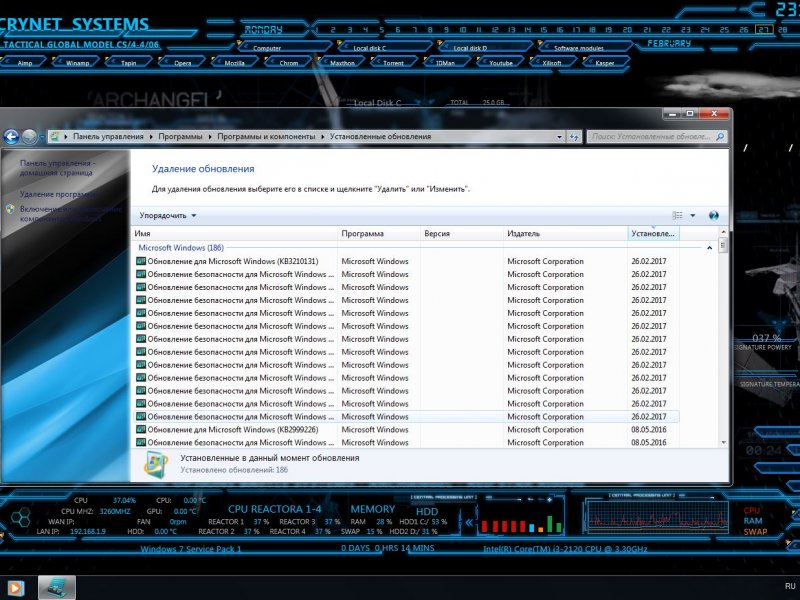This screenshot has height=600, width=800.
Task: Expand the address bar history dropdown
Action: (560, 137)
